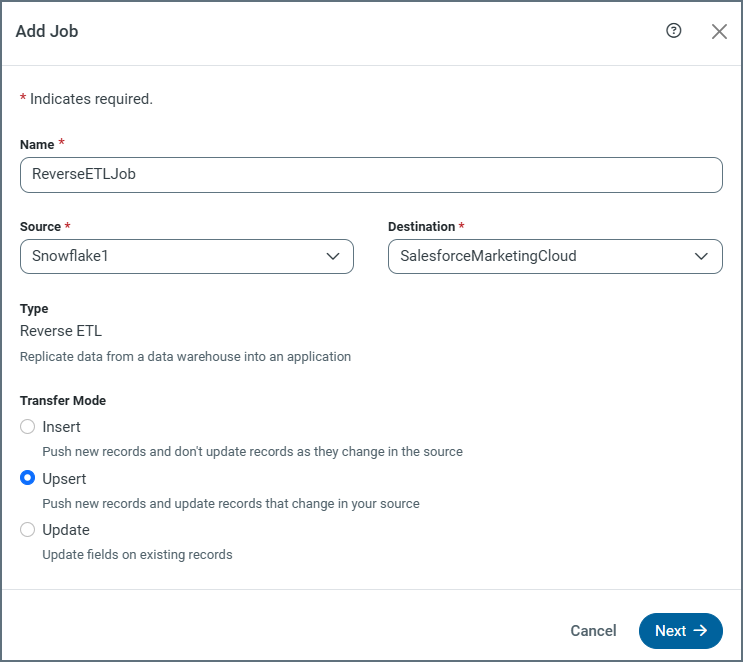
Task: Click the Destination field label
Action: [421, 227]
